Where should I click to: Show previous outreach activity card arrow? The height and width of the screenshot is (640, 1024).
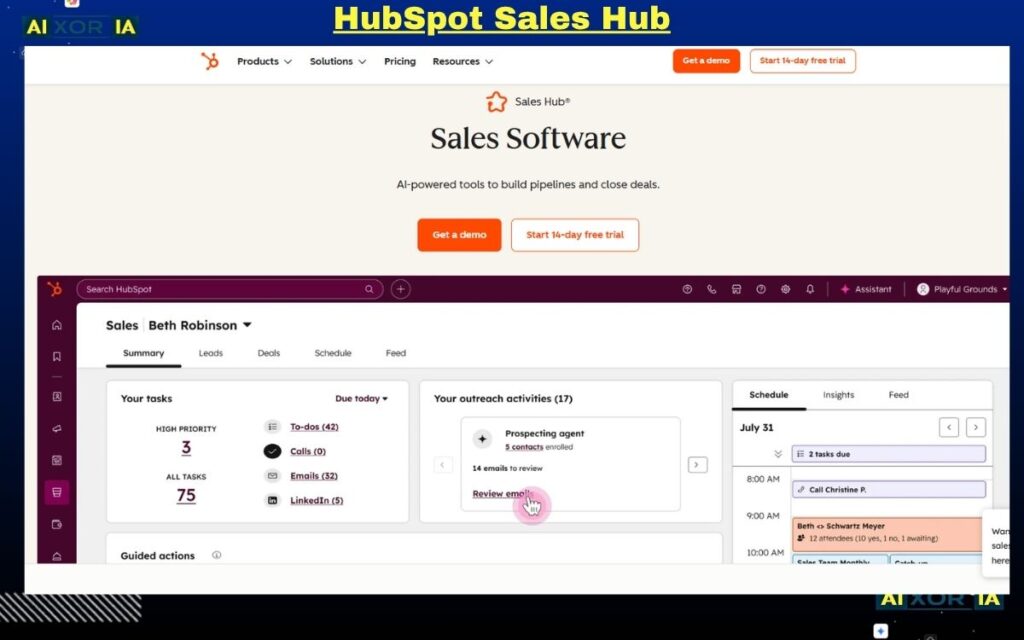pyautogui.click(x=443, y=465)
